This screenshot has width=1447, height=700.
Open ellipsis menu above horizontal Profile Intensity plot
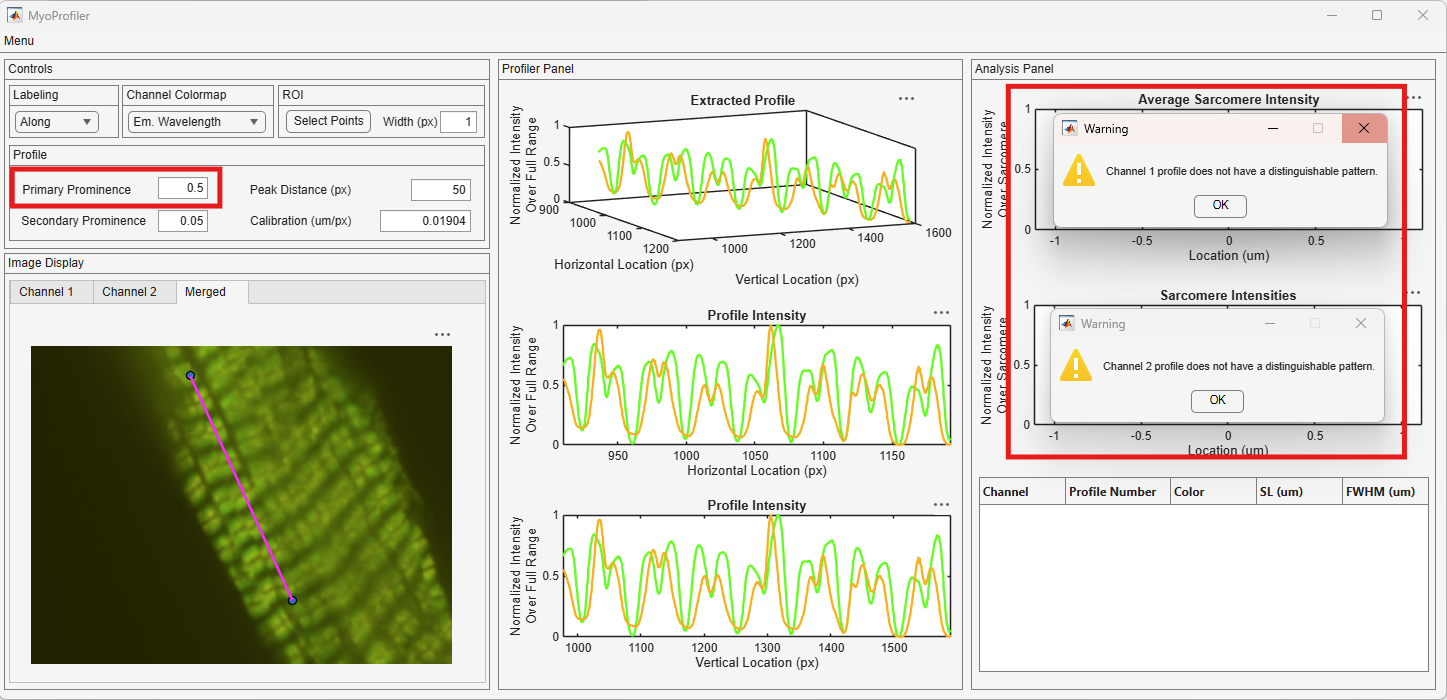pyautogui.click(x=941, y=313)
